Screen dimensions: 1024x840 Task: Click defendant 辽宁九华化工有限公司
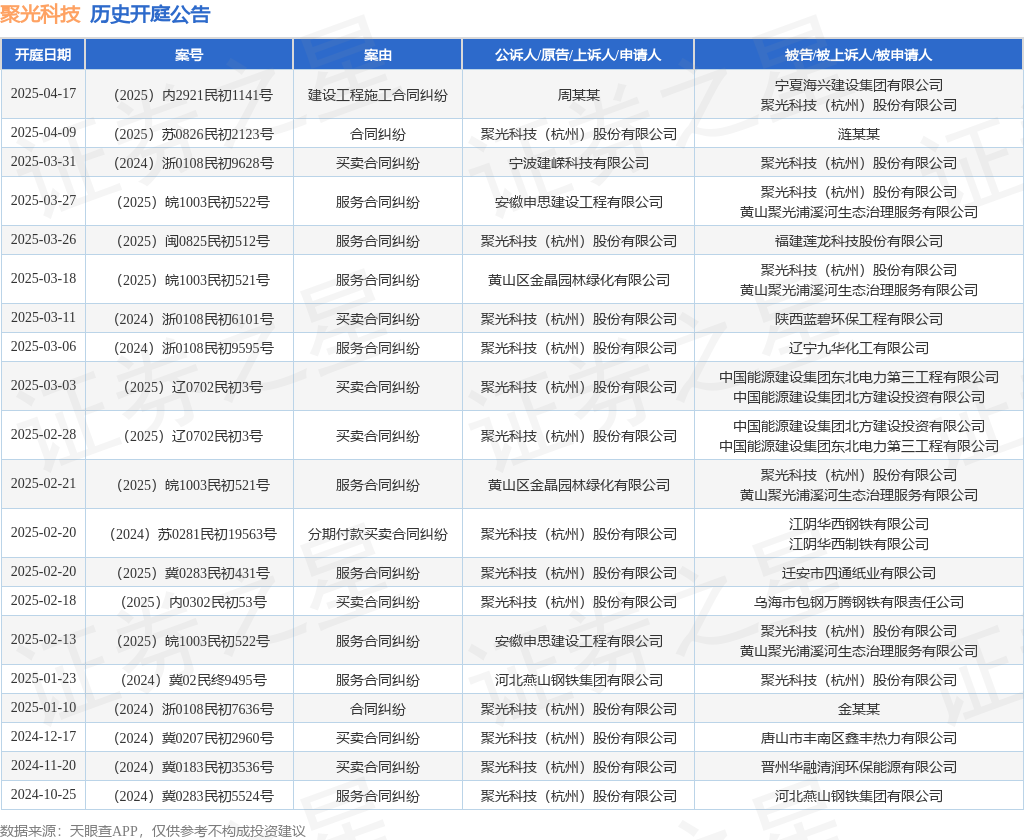[x=858, y=348]
